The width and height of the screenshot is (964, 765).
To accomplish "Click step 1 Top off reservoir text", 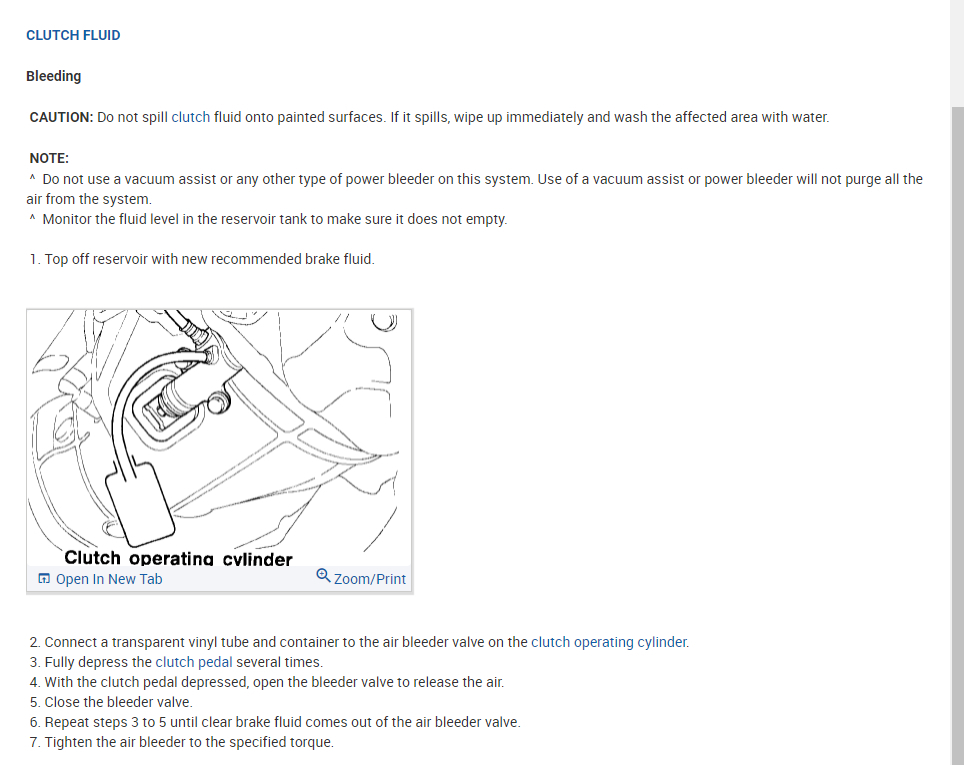I will click(202, 259).
